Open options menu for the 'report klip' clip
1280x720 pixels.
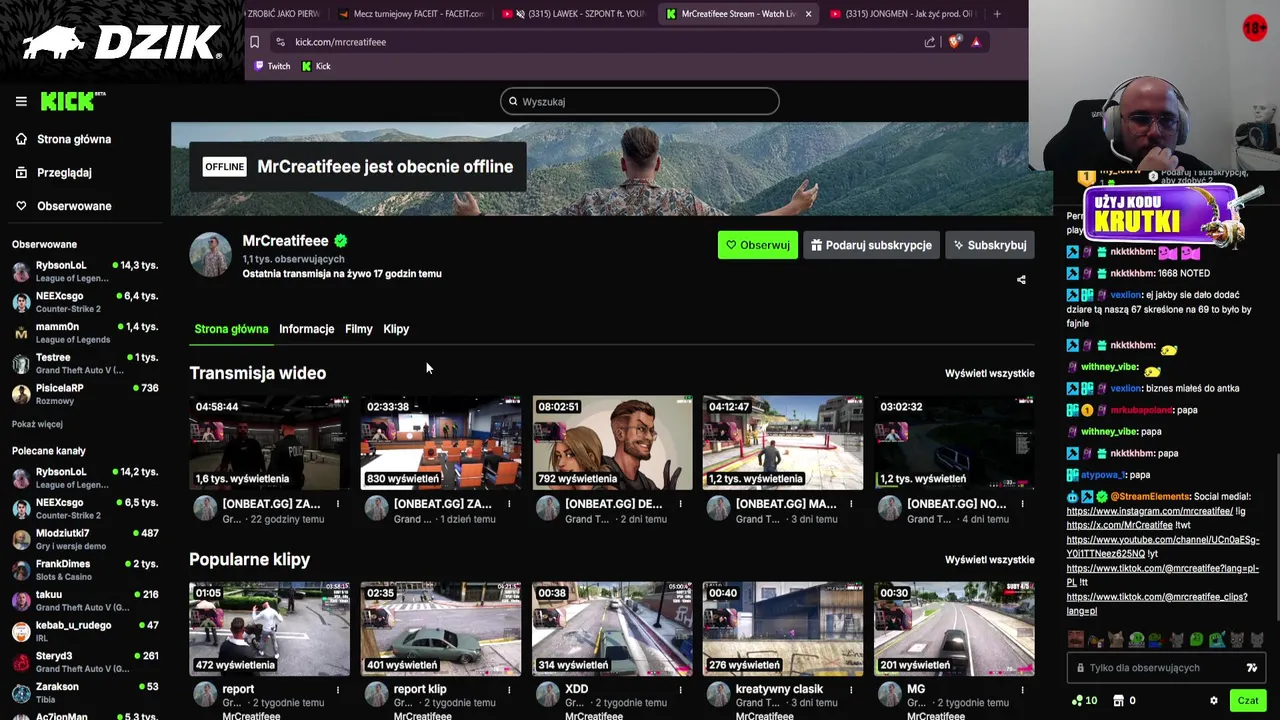[509, 689]
